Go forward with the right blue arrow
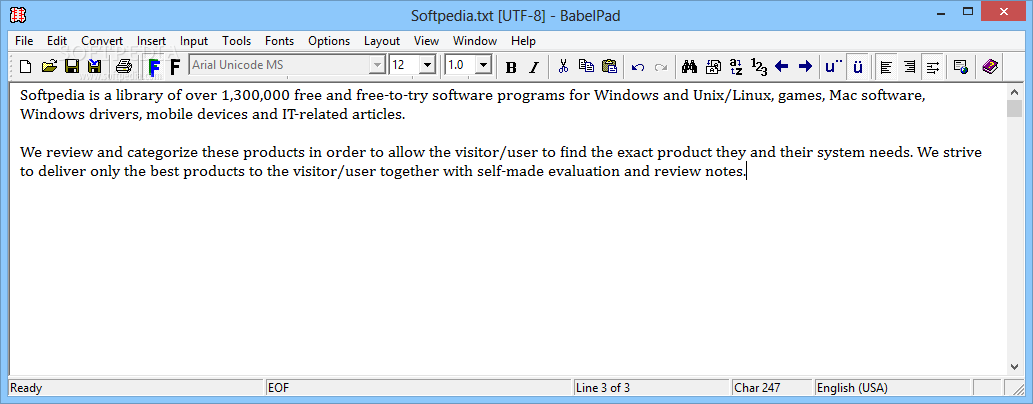The image size is (1033, 404). coord(805,67)
